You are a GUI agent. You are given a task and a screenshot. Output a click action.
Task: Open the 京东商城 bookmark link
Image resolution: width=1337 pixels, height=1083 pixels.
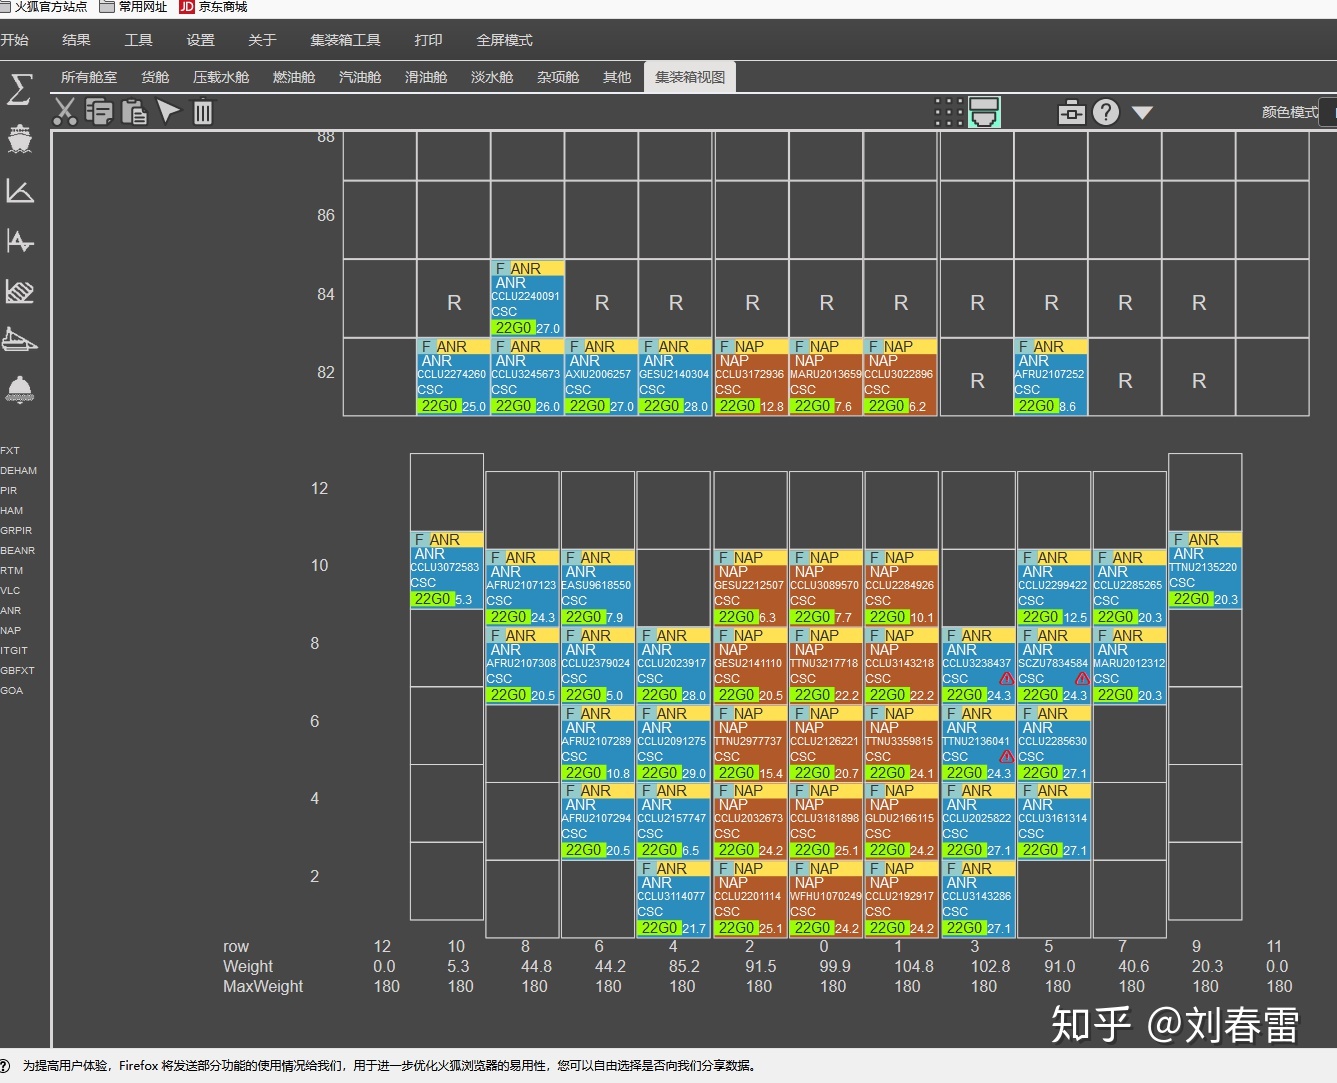coord(214,7)
